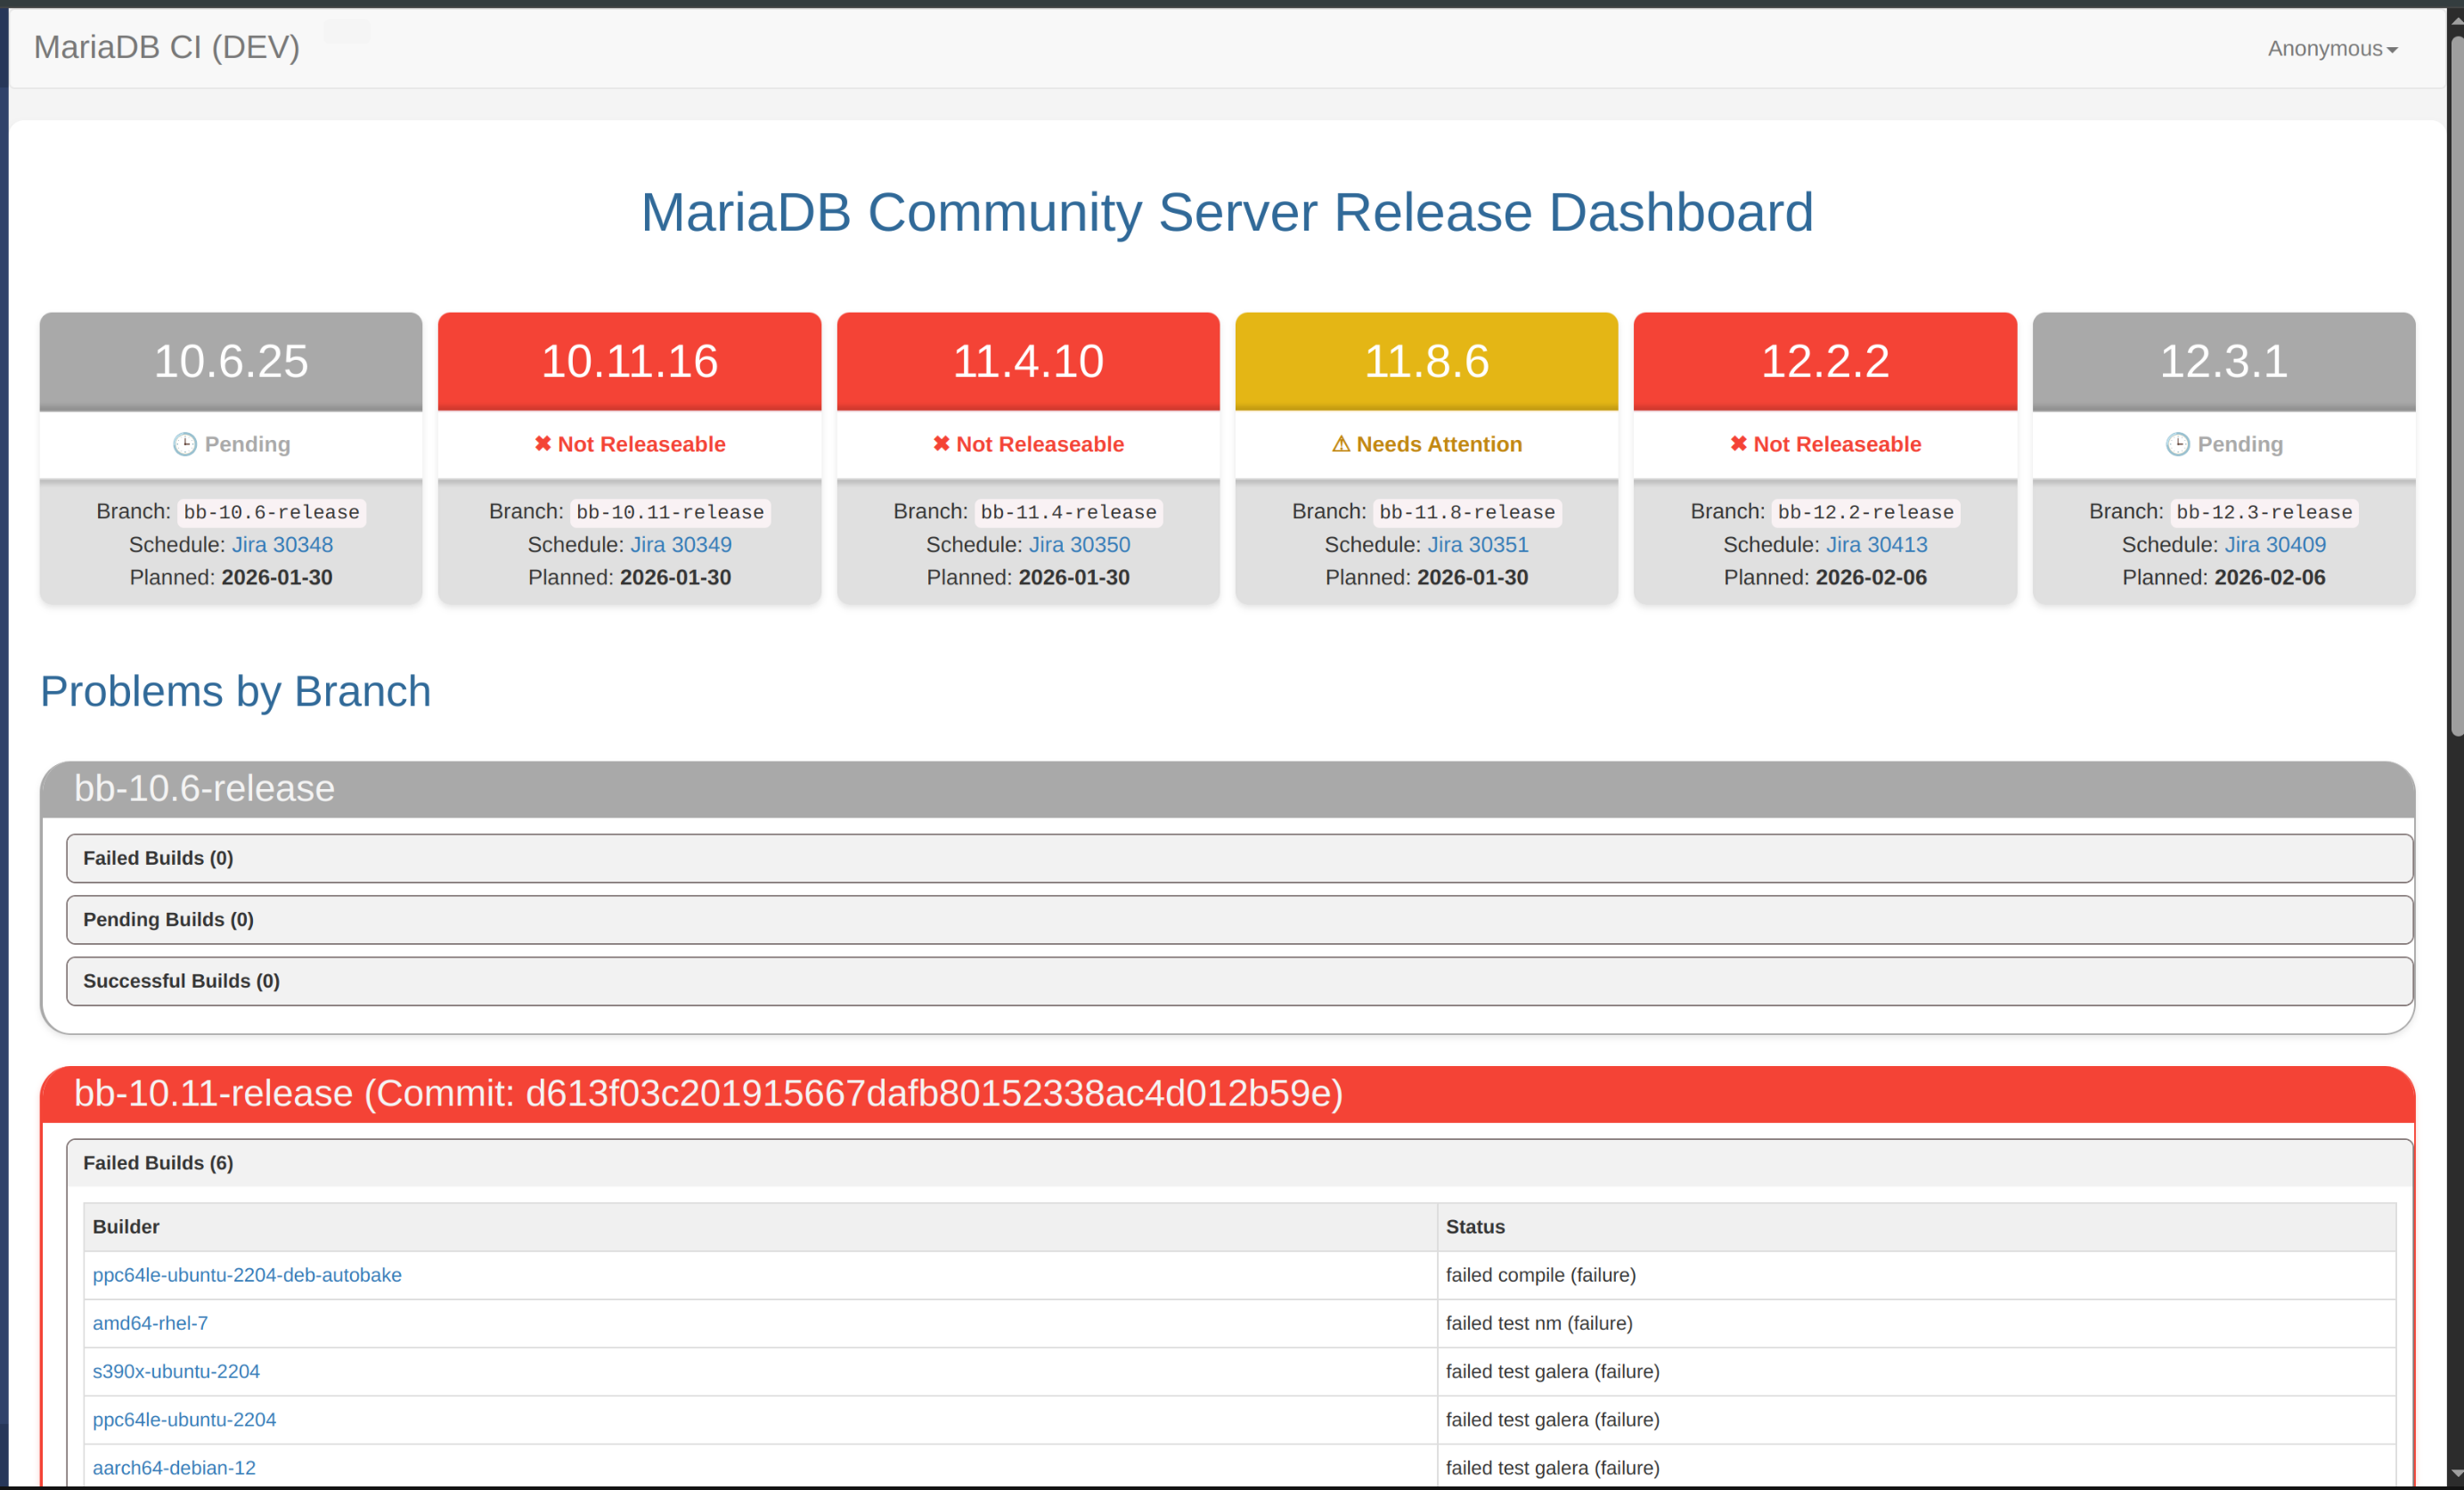
Task: Click the Pending clock icon under 10.6.25
Action: 185,444
